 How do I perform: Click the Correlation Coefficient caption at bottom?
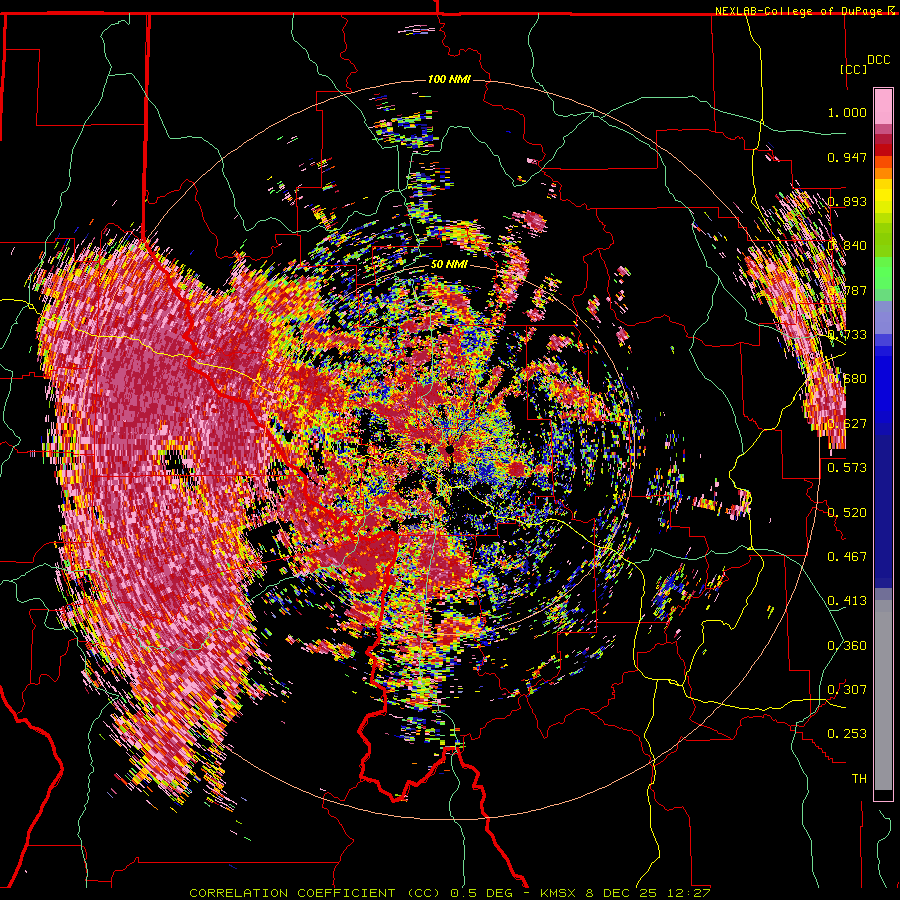[x=449, y=893]
